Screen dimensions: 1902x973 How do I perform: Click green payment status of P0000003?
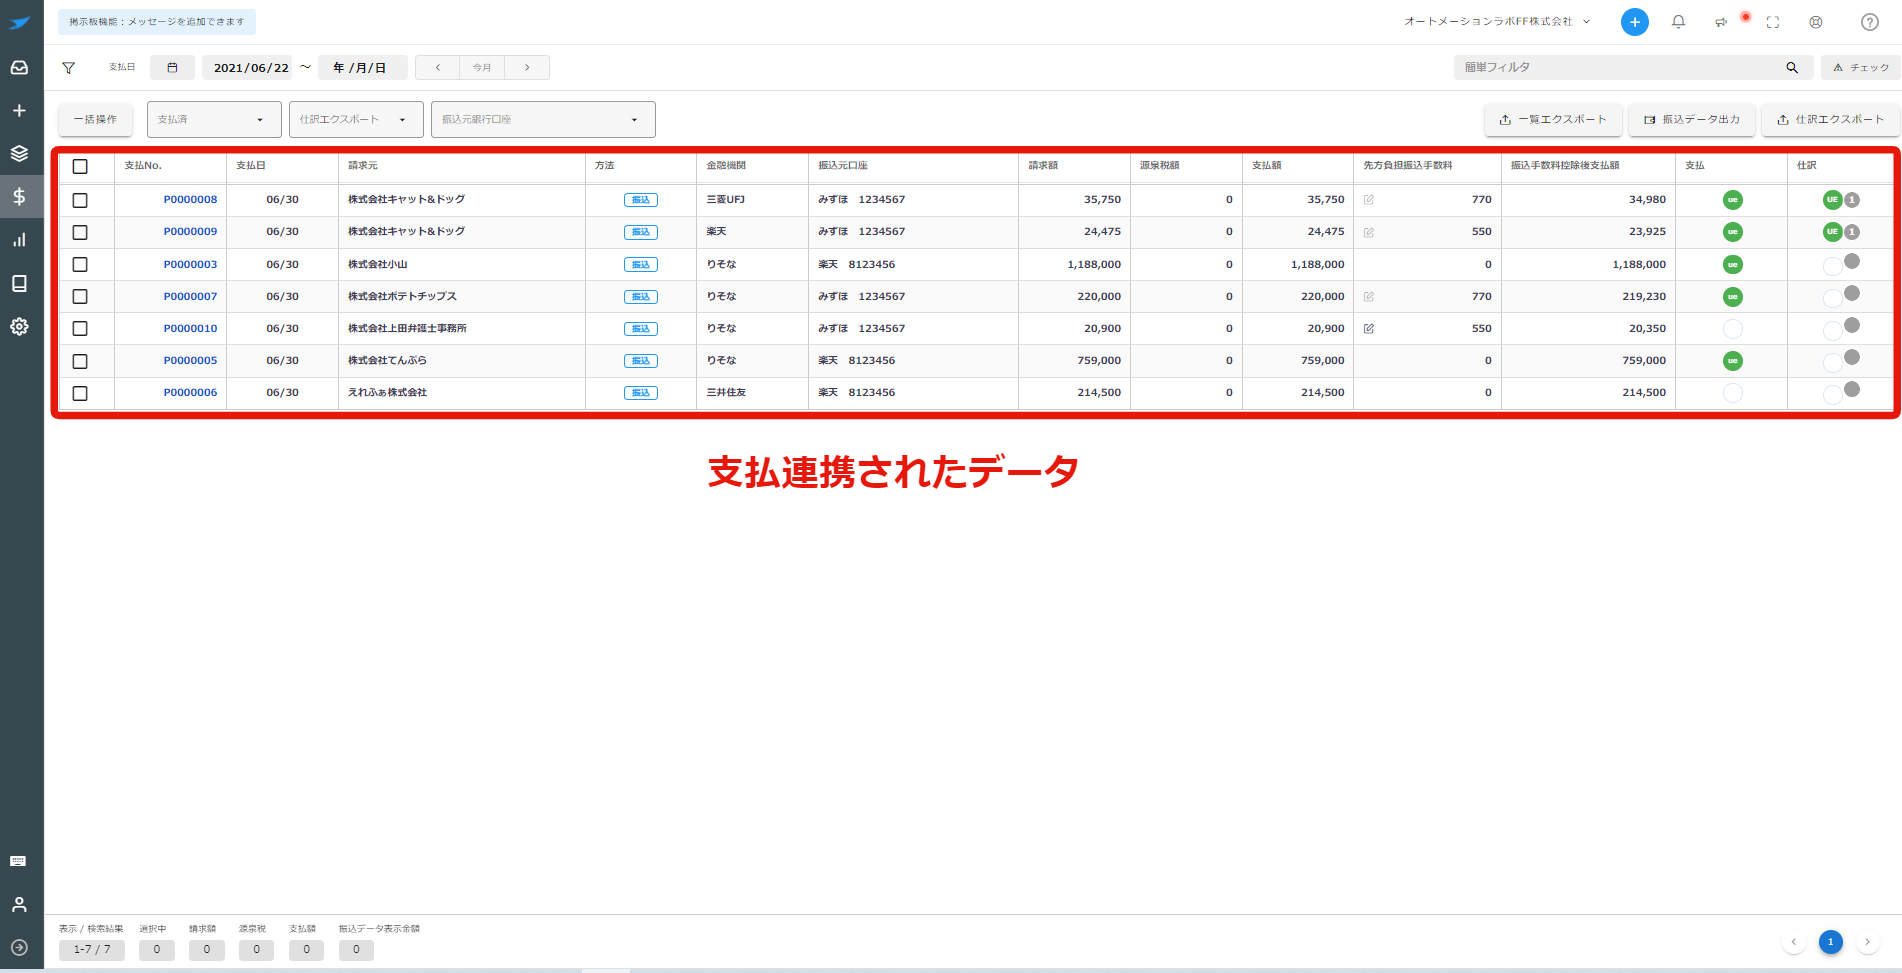(x=1733, y=264)
